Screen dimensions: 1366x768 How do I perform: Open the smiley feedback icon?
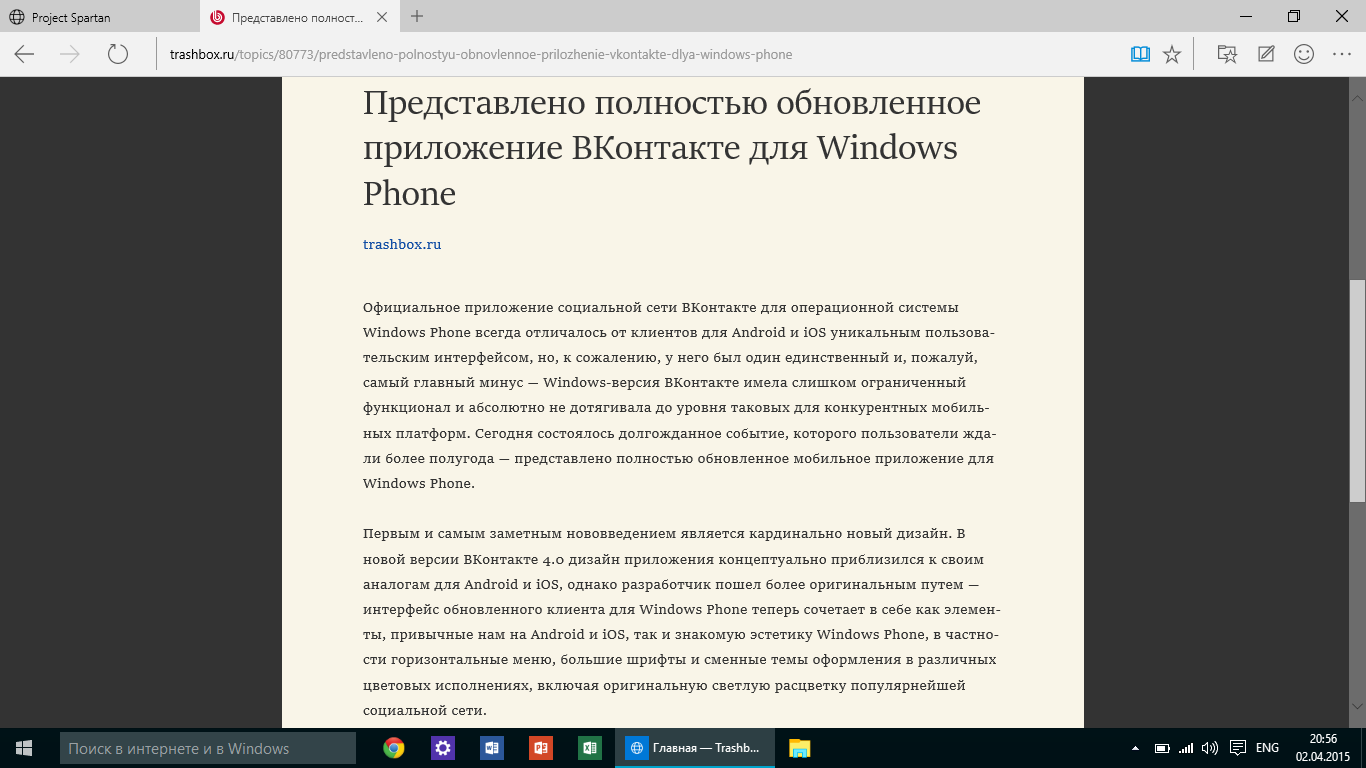coord(1304,54)
